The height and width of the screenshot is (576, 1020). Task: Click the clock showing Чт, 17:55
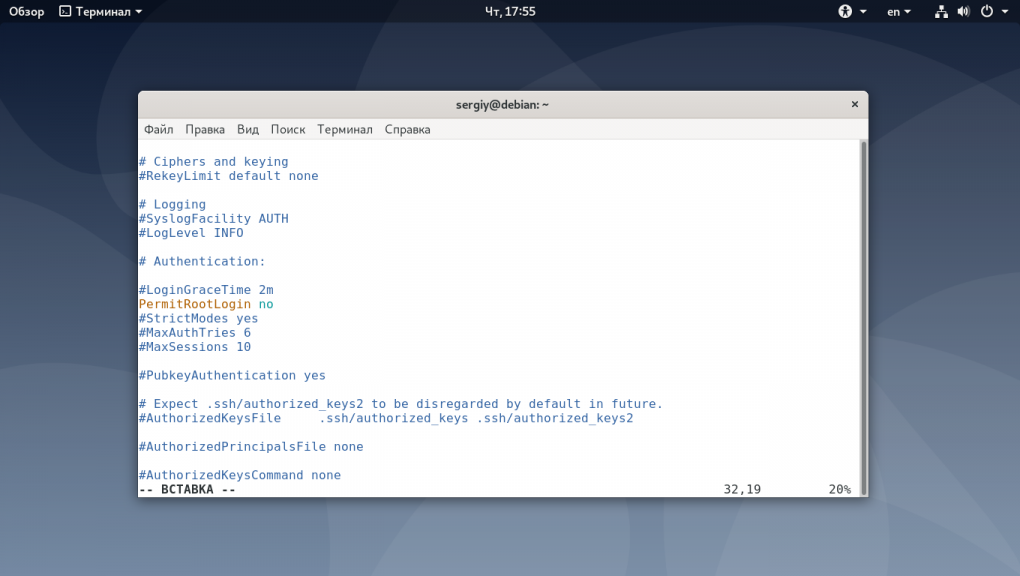point(510,11)
